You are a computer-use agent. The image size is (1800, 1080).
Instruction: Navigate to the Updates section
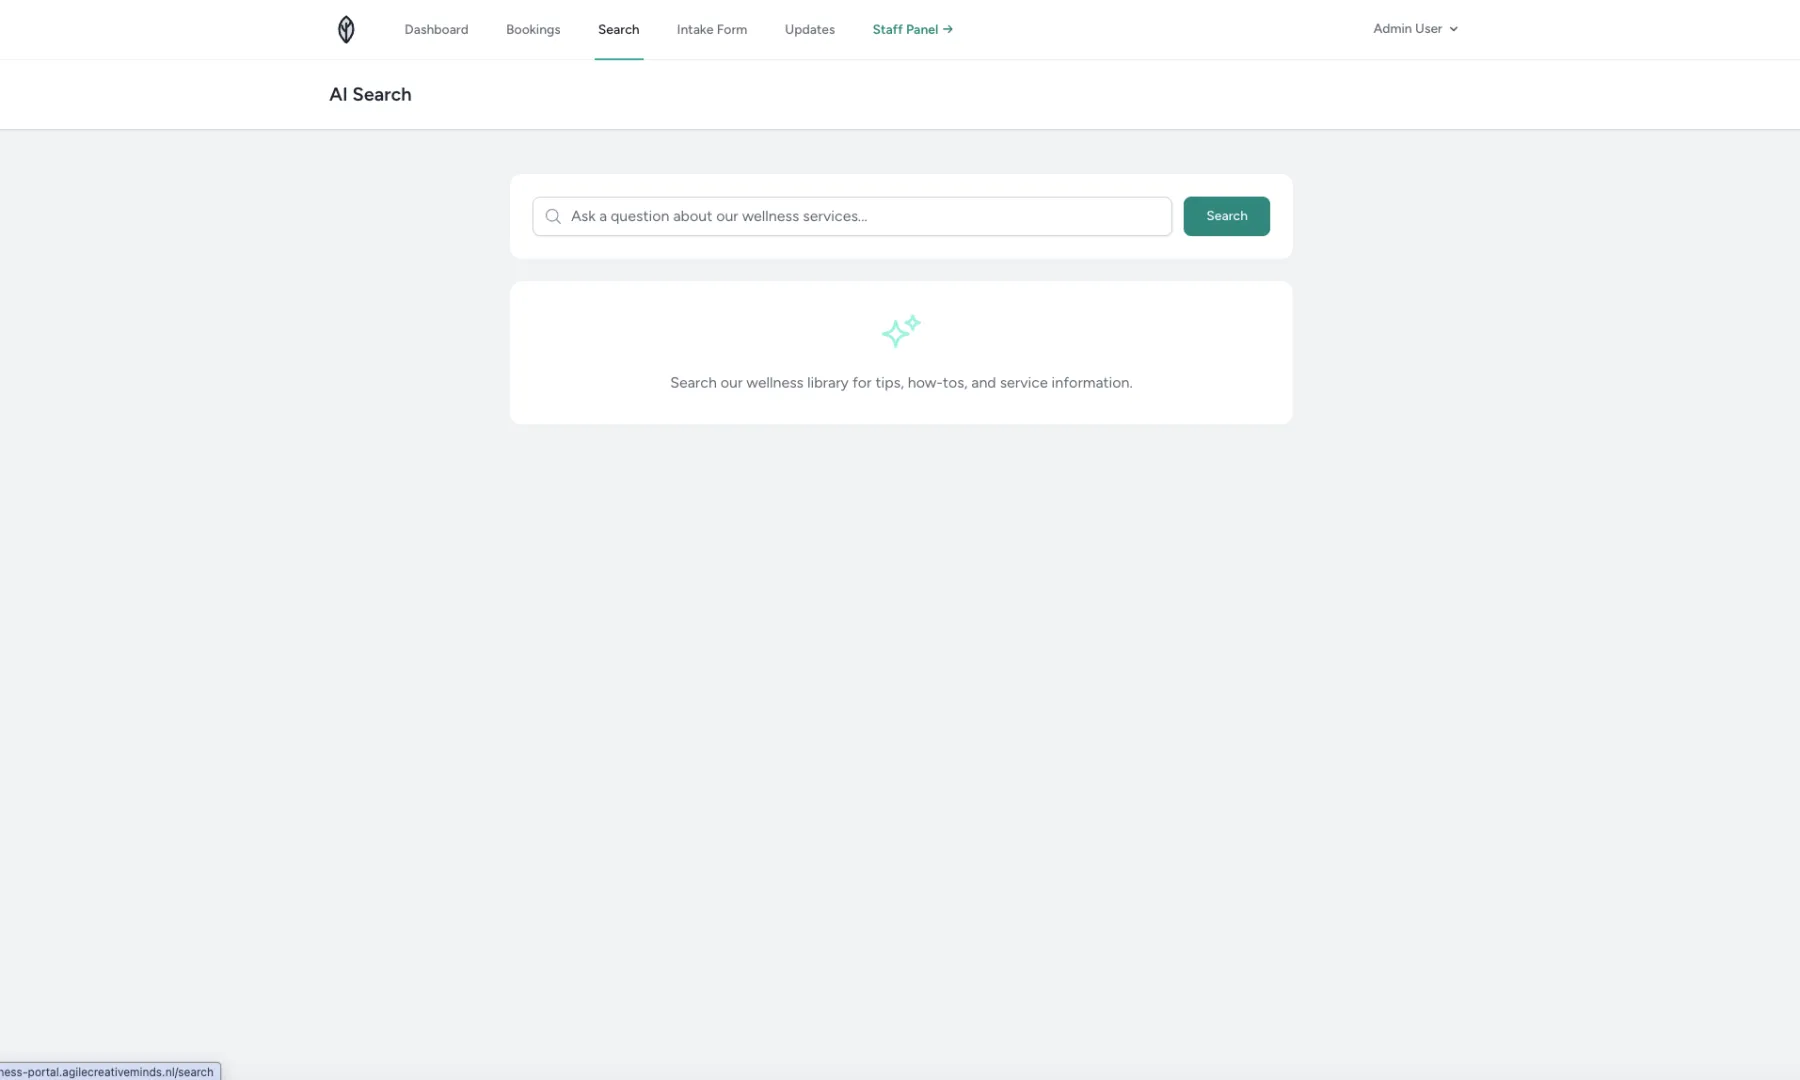pos(808,29)
